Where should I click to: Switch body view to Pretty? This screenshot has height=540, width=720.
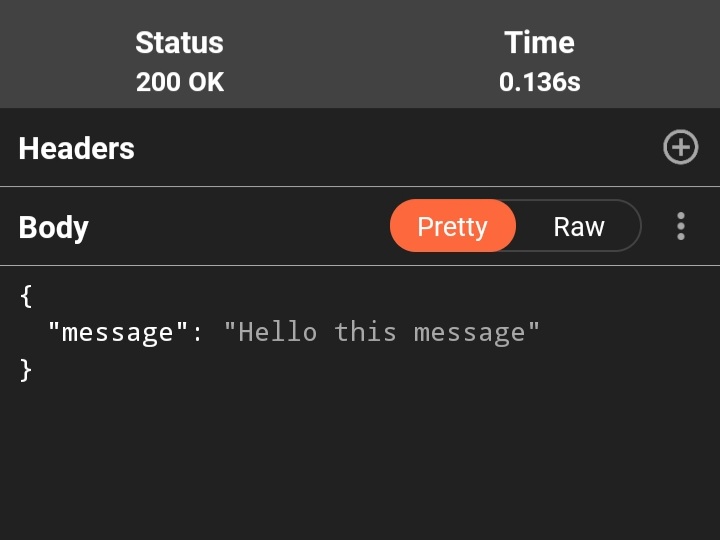click(x=453, y=226)
